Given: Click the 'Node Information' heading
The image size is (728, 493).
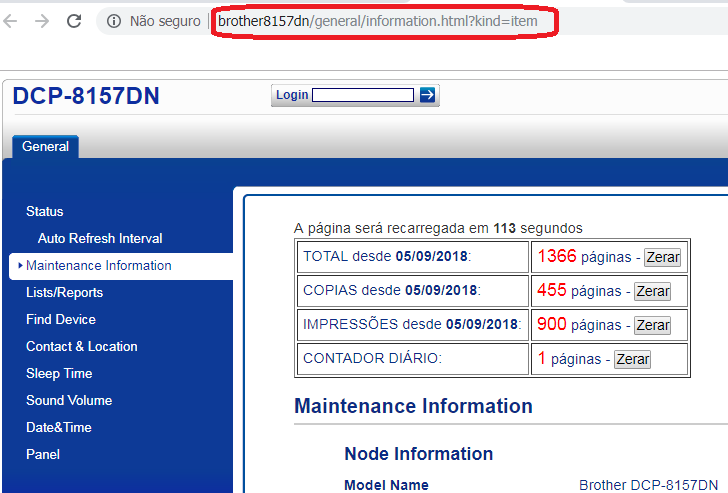Looking at the screenshot, I should point(418,454).
